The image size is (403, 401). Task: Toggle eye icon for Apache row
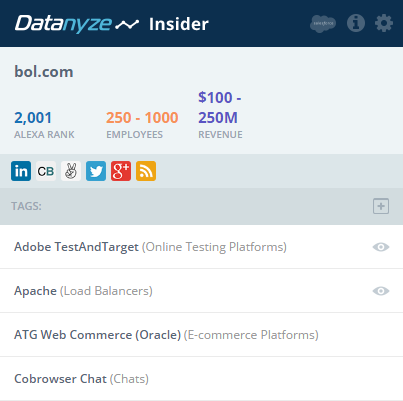pos(381,291)
